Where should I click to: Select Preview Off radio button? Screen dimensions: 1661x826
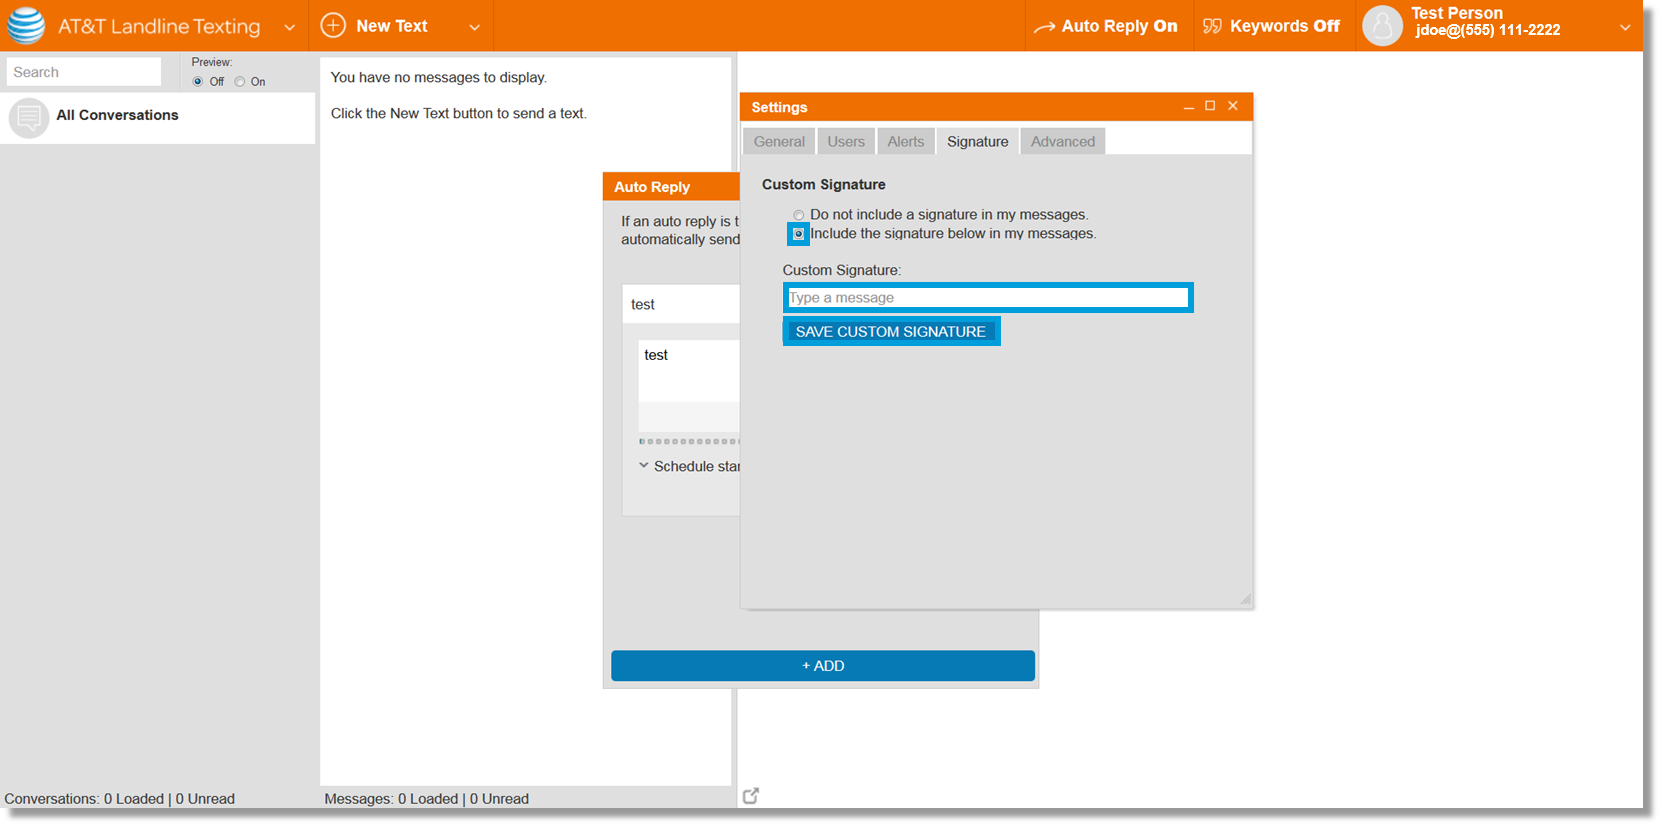[198, 82]
